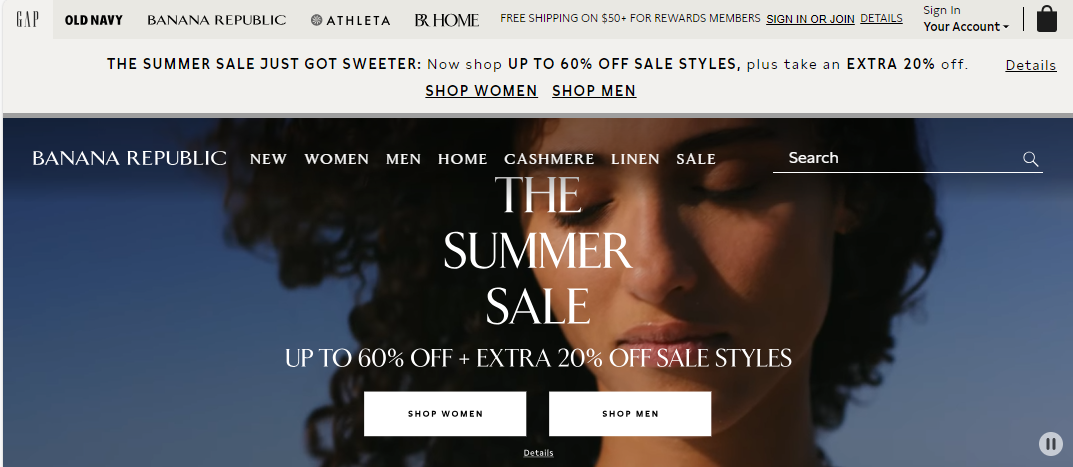Click the Old Navy brand logo
1073x467 pixels.
tap(94, 20)
